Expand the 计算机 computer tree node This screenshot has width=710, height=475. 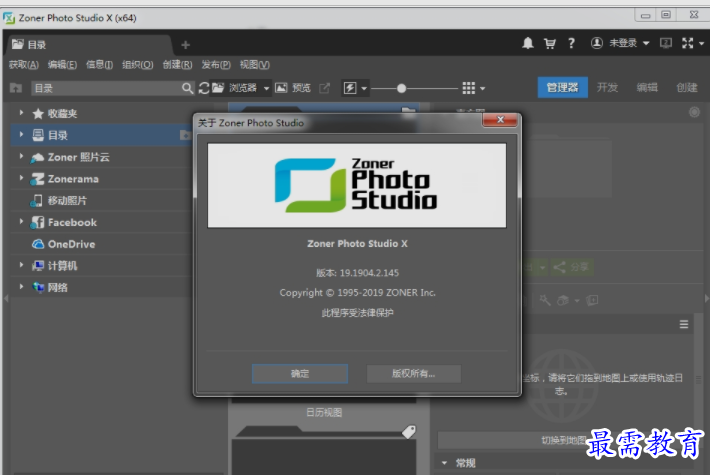pyautogui.click(x=21, y=266)
